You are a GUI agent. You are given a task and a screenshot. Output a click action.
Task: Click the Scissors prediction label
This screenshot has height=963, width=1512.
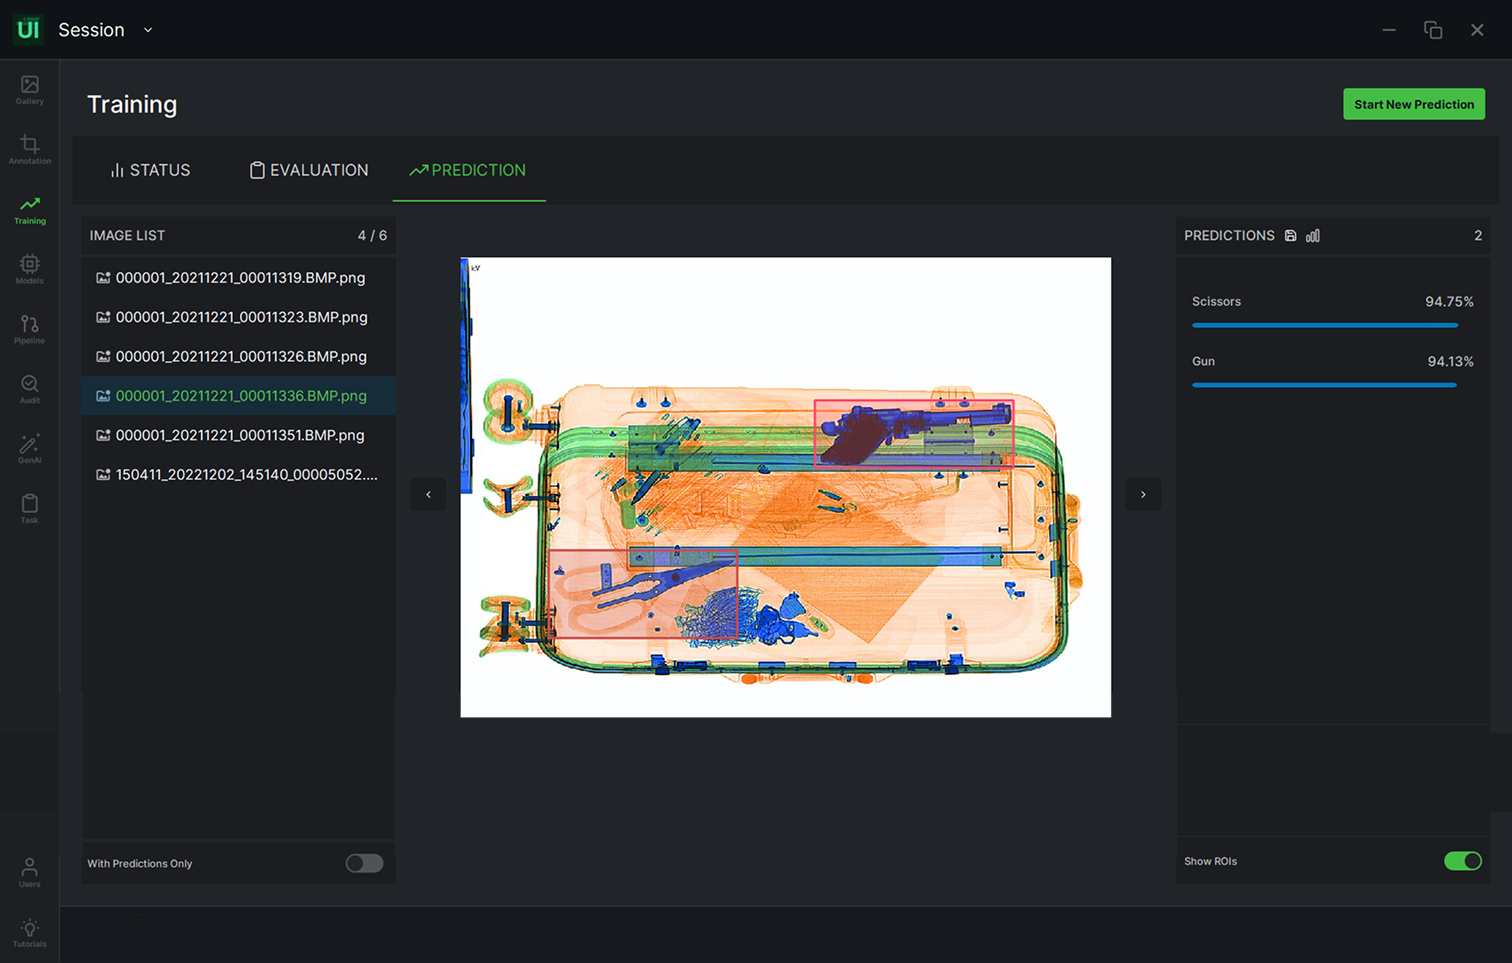point(1216,301)
